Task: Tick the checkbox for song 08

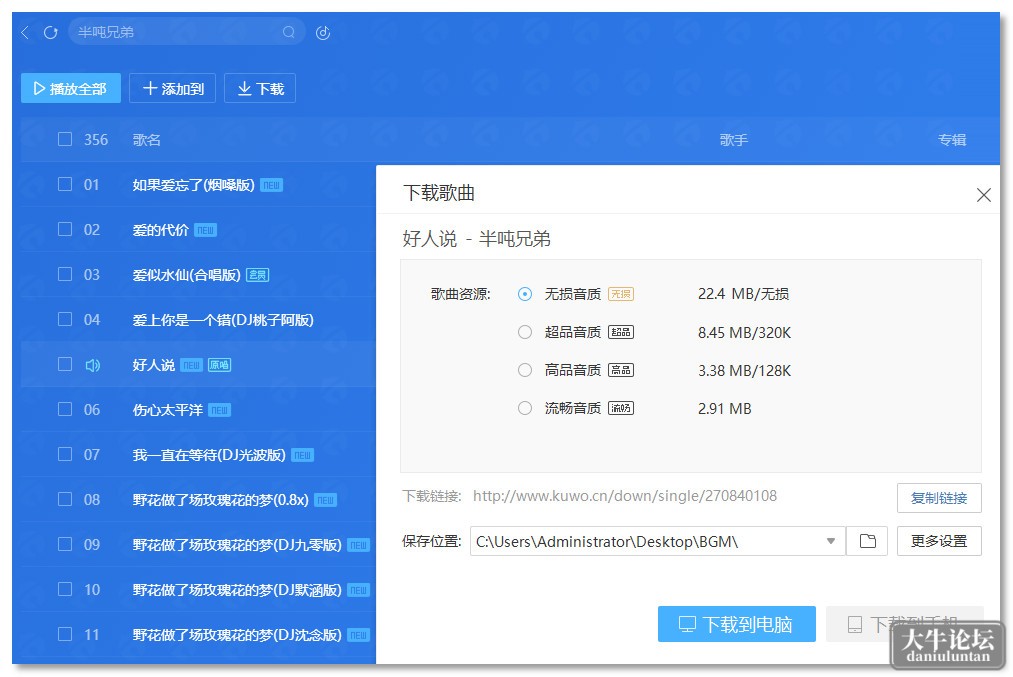Action: click(65, 499)
